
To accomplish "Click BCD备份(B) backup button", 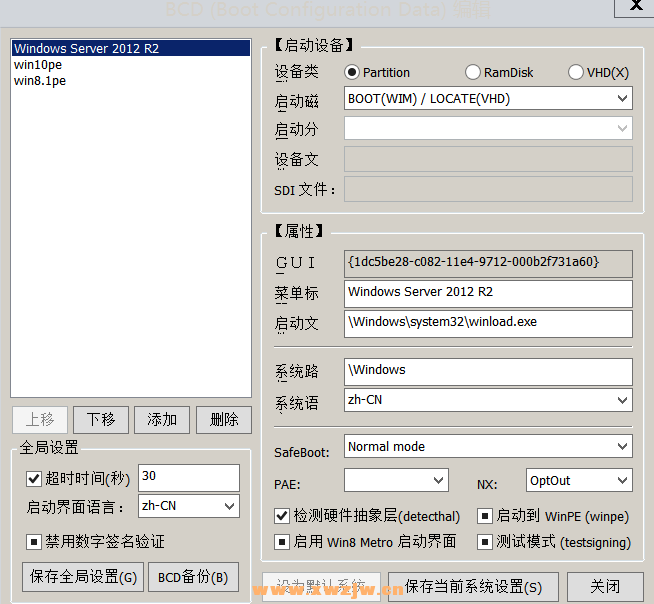I will [193, 577].
